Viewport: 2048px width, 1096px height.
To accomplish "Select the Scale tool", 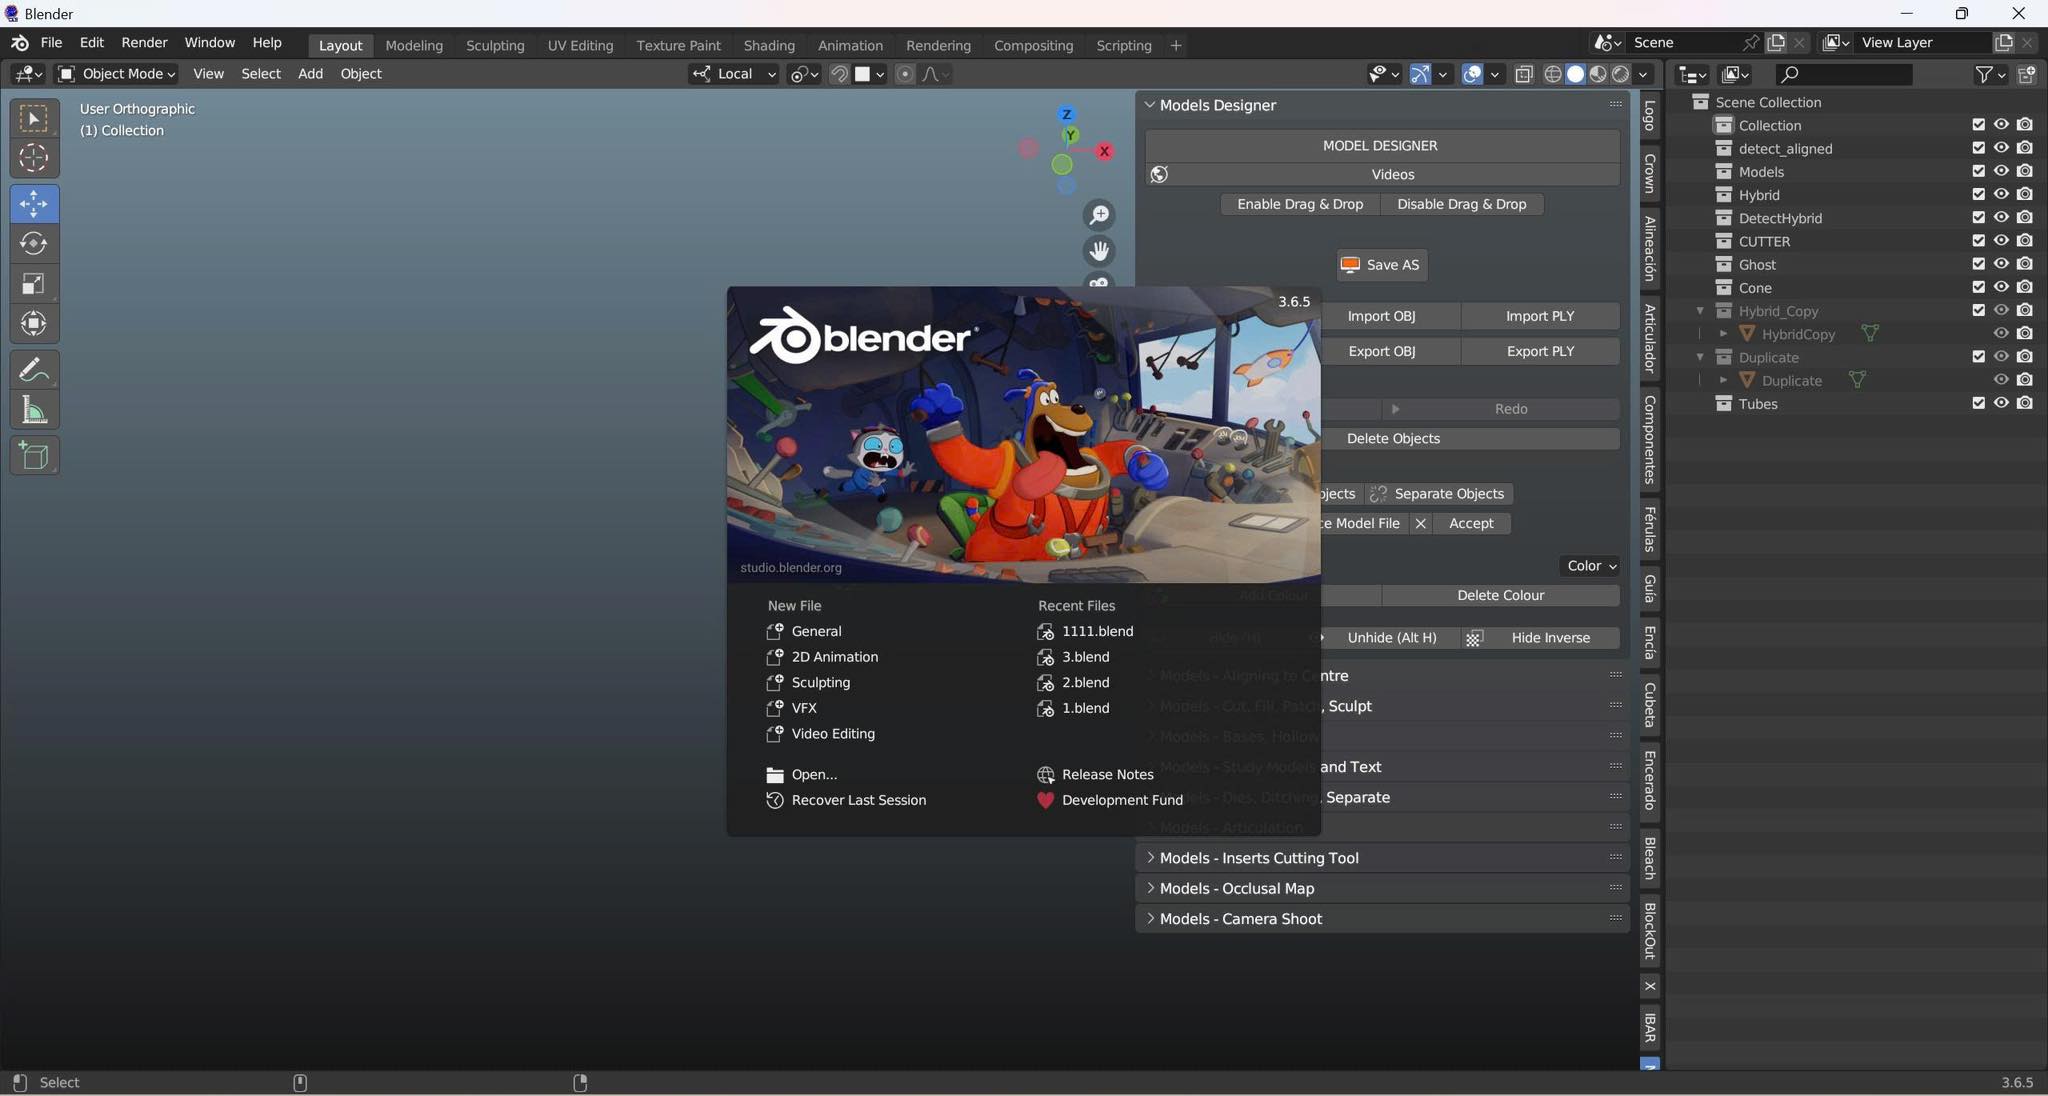I will [x=34, y=284].
